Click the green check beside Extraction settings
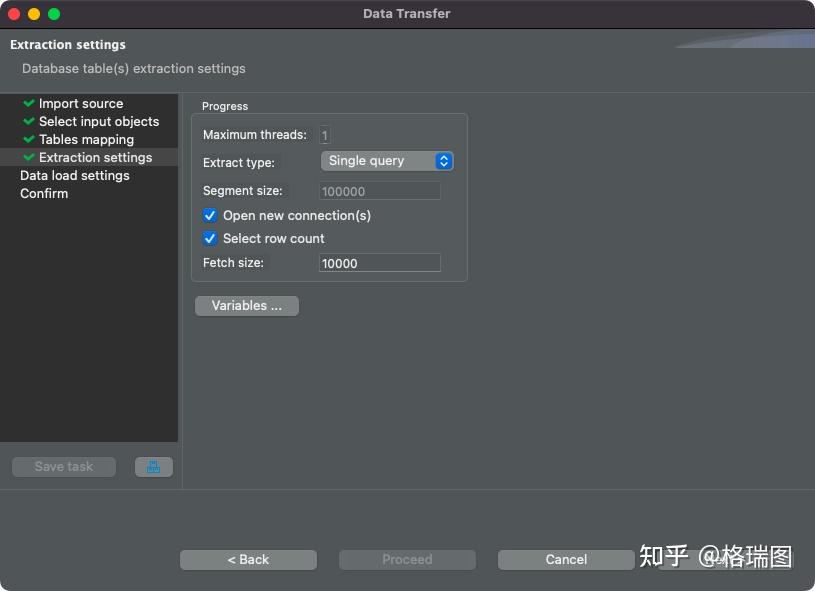 point(29,157)
